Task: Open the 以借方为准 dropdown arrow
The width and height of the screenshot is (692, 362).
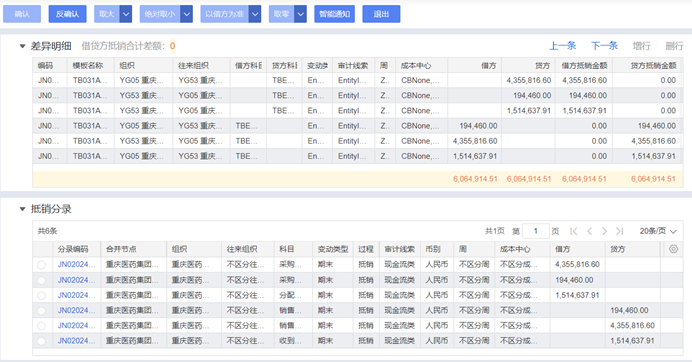Action: pos(255,14)
